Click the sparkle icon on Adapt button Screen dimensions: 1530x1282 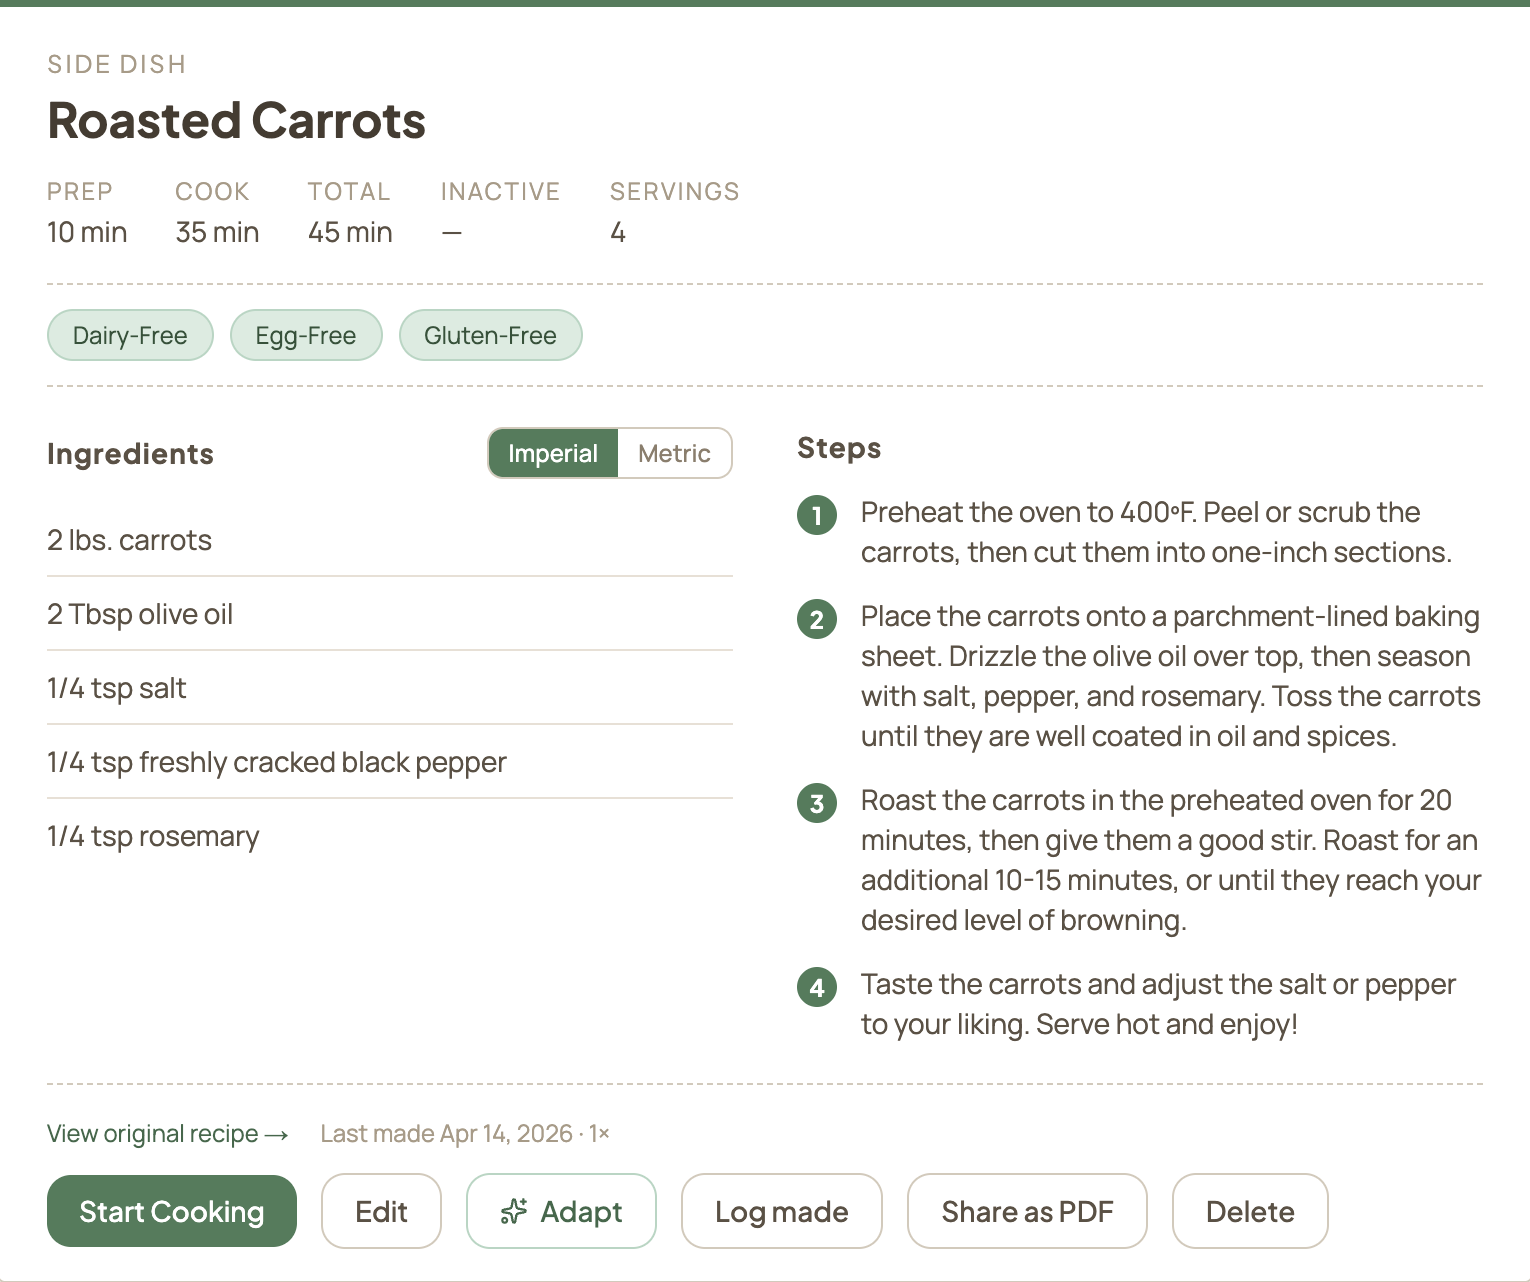(x=514, y=1211)
